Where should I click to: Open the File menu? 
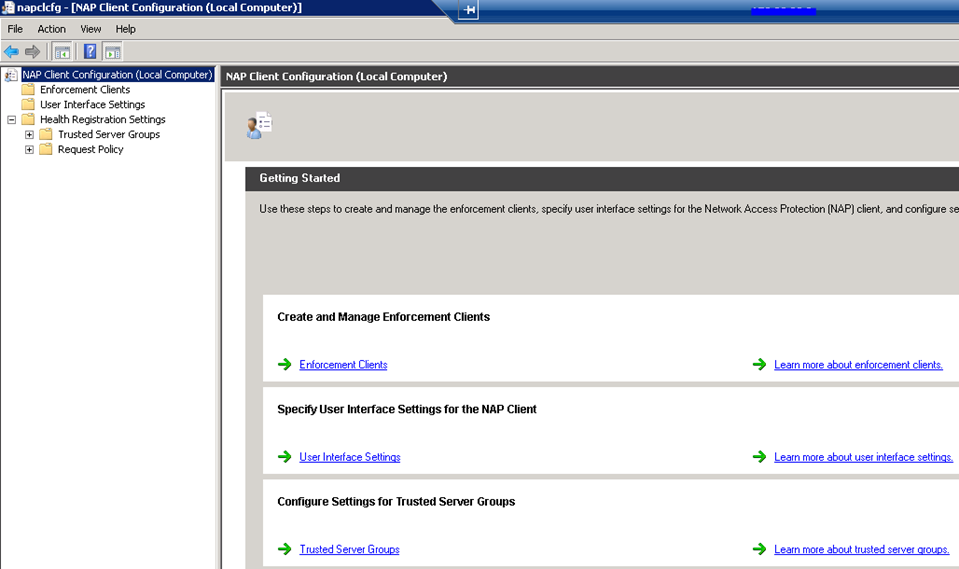click(15, 29)
